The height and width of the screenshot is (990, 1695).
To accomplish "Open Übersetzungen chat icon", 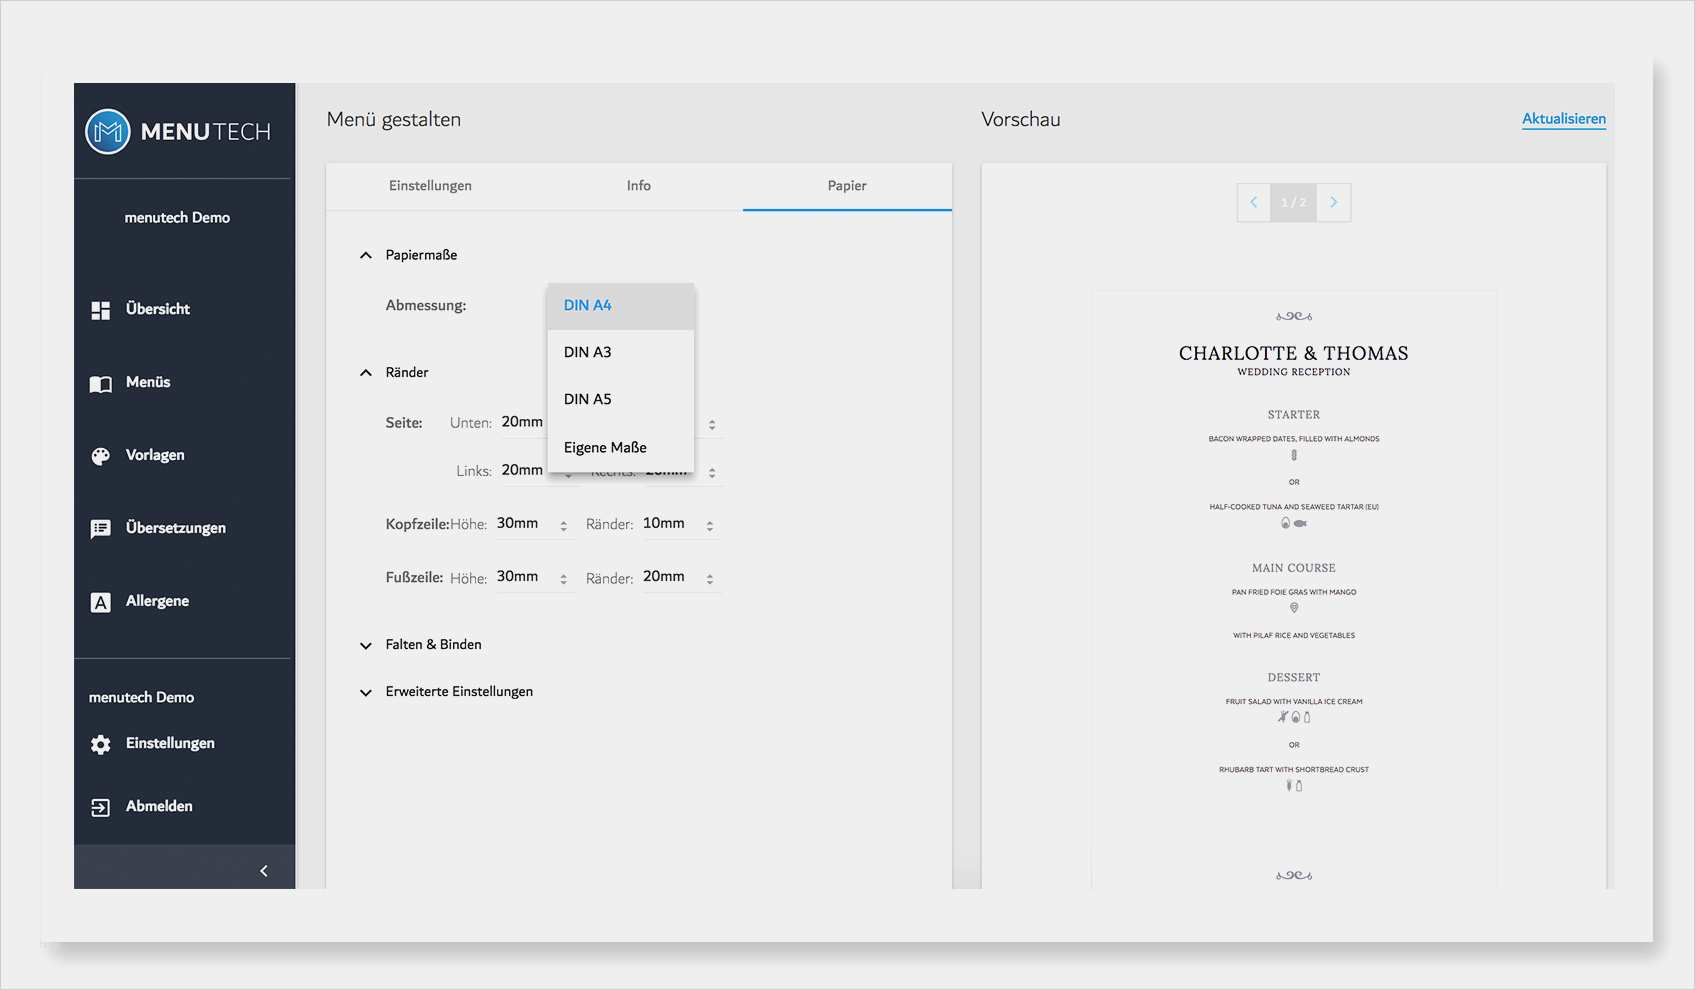I will click(101, 529).
